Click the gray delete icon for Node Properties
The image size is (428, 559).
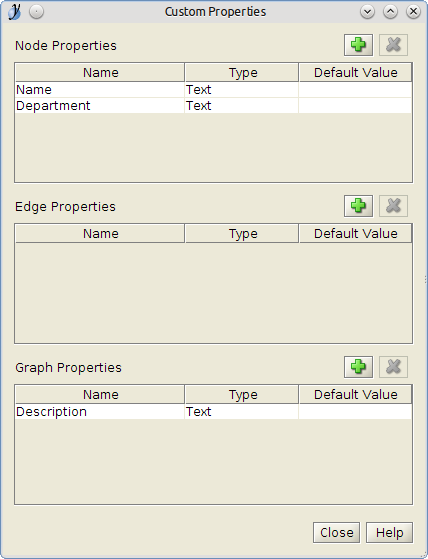click(393, 45)
